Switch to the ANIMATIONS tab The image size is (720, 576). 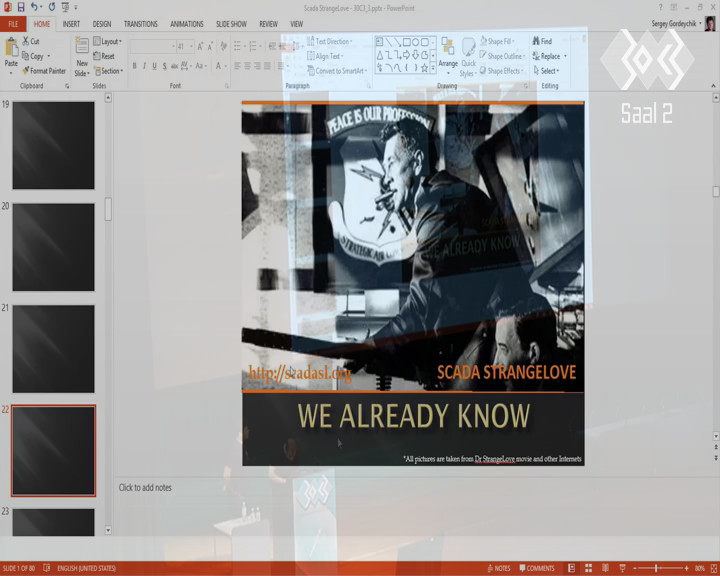[x=186, y=24]
